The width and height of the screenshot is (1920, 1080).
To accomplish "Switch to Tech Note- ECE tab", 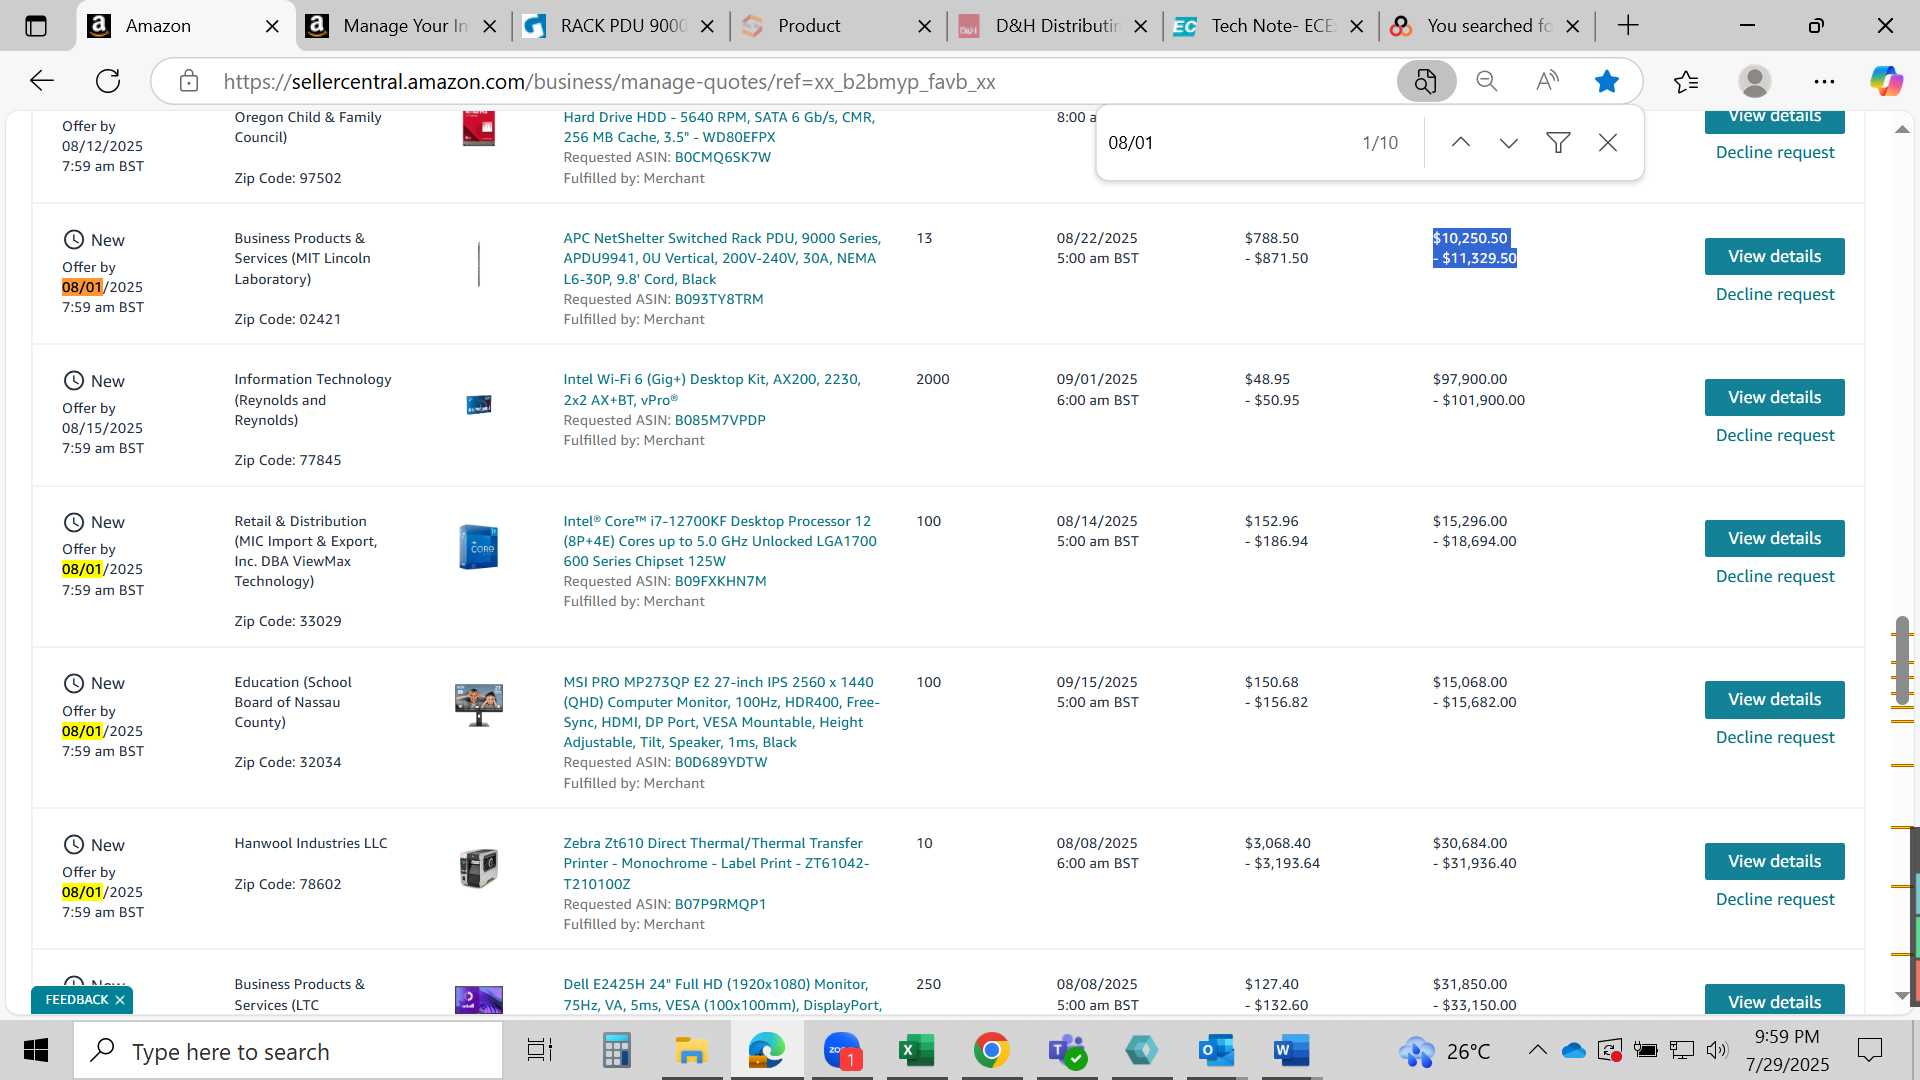I will [x=1271, y=26].
